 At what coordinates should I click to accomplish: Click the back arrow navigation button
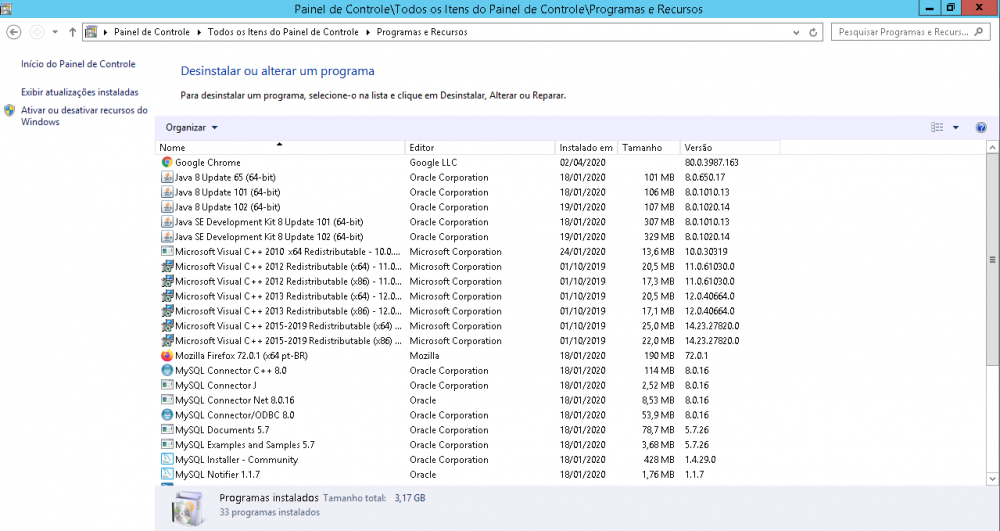tap(14, 32)
